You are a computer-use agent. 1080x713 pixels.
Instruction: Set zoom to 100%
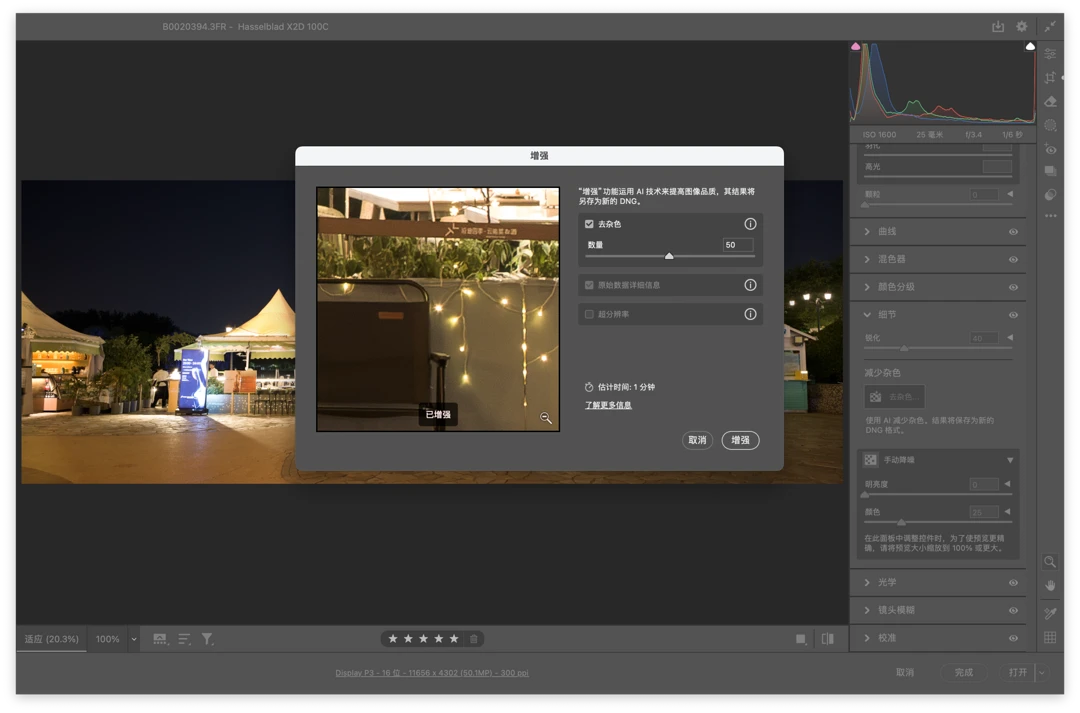coord(107,639)
